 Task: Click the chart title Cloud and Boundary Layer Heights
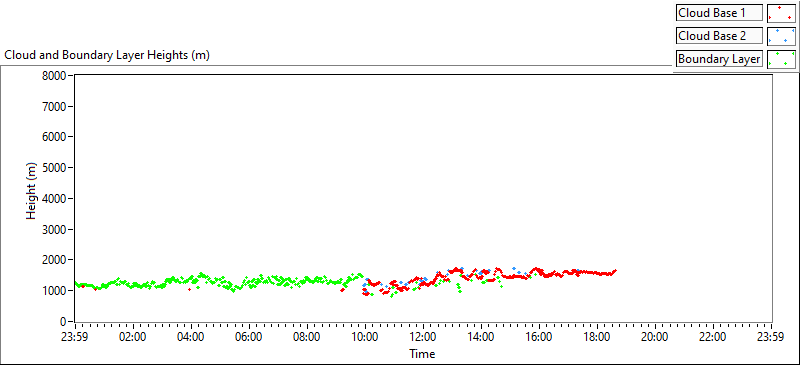[x=107, y=56]
